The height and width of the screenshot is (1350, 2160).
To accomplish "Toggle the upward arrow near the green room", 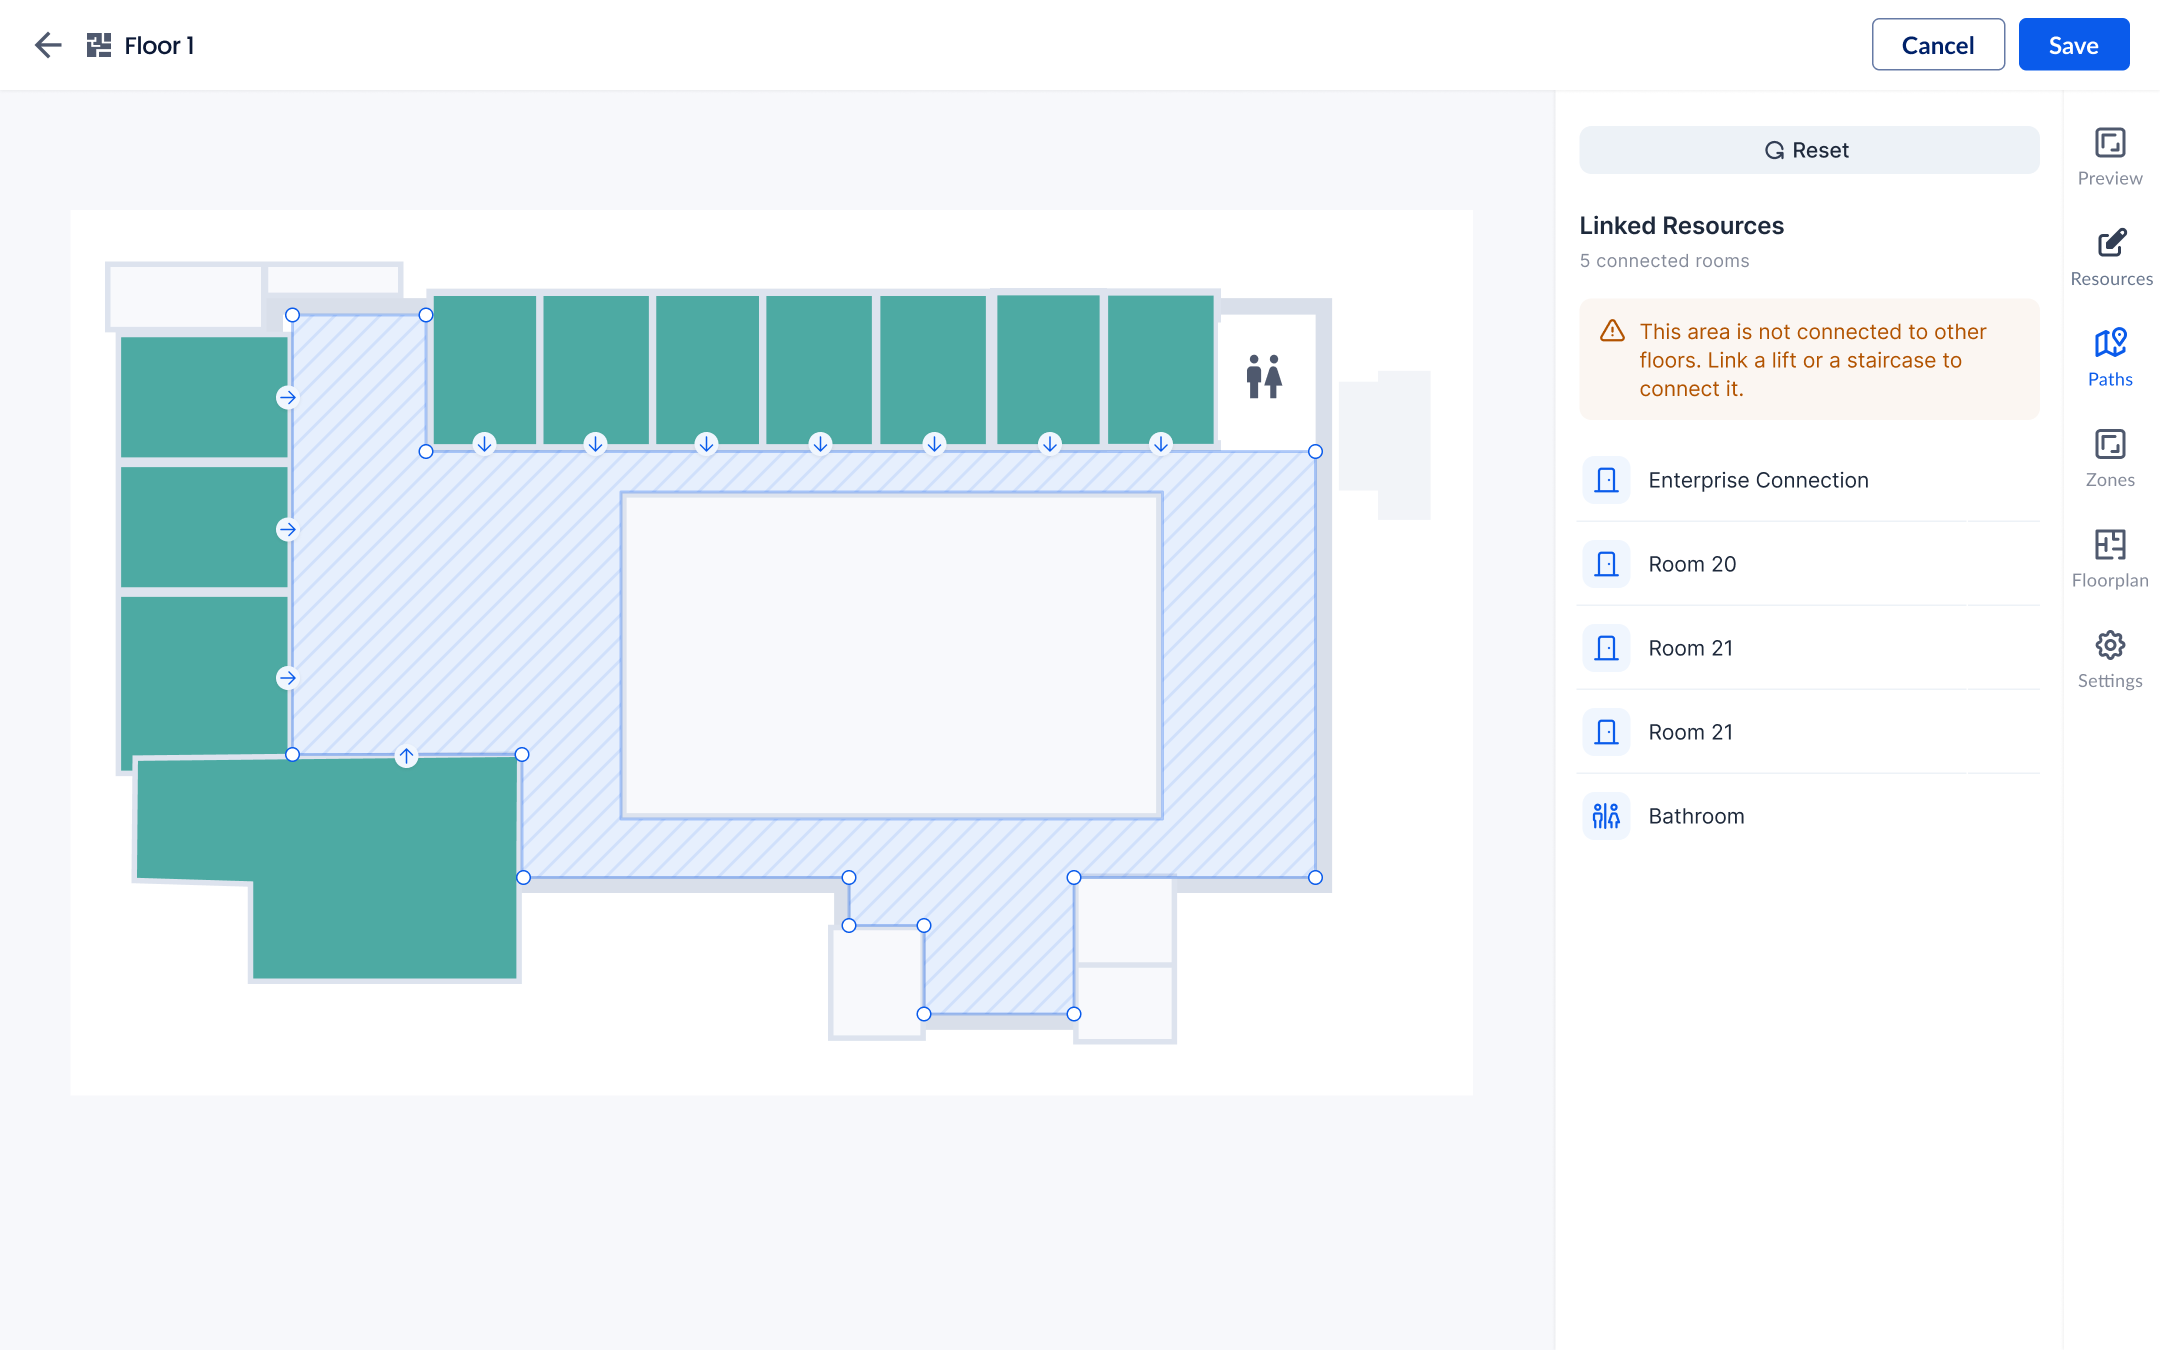I will click(x=406, y=757).
